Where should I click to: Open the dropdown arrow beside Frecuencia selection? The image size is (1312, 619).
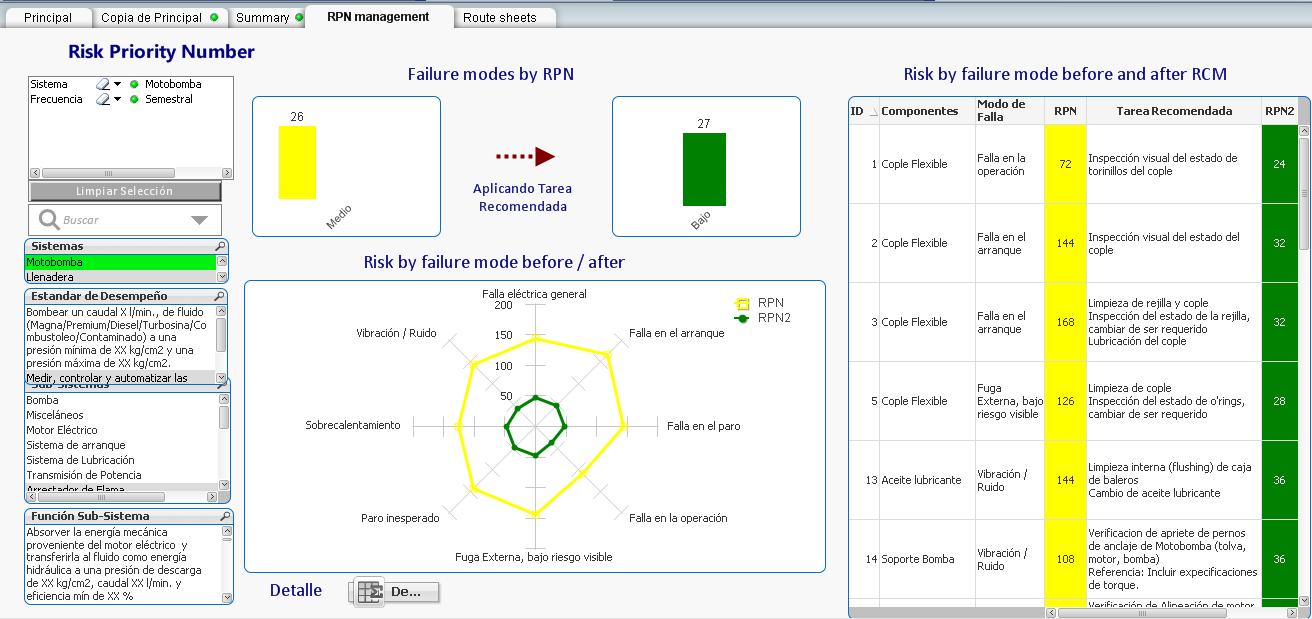[x=118, y=100]
